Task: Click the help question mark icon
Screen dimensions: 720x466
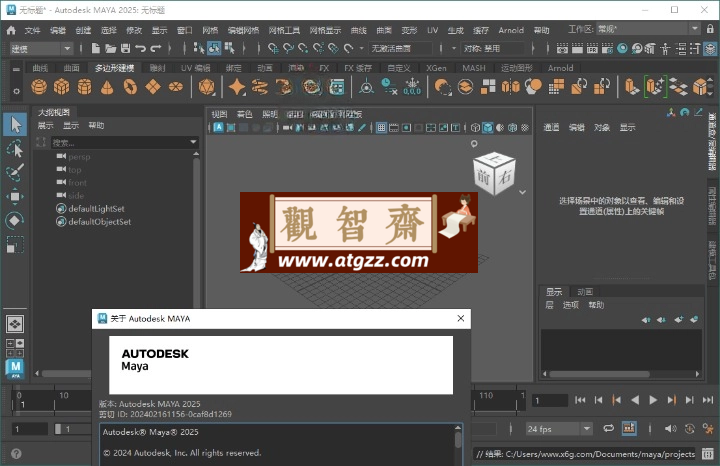Action: coord(16,454)
